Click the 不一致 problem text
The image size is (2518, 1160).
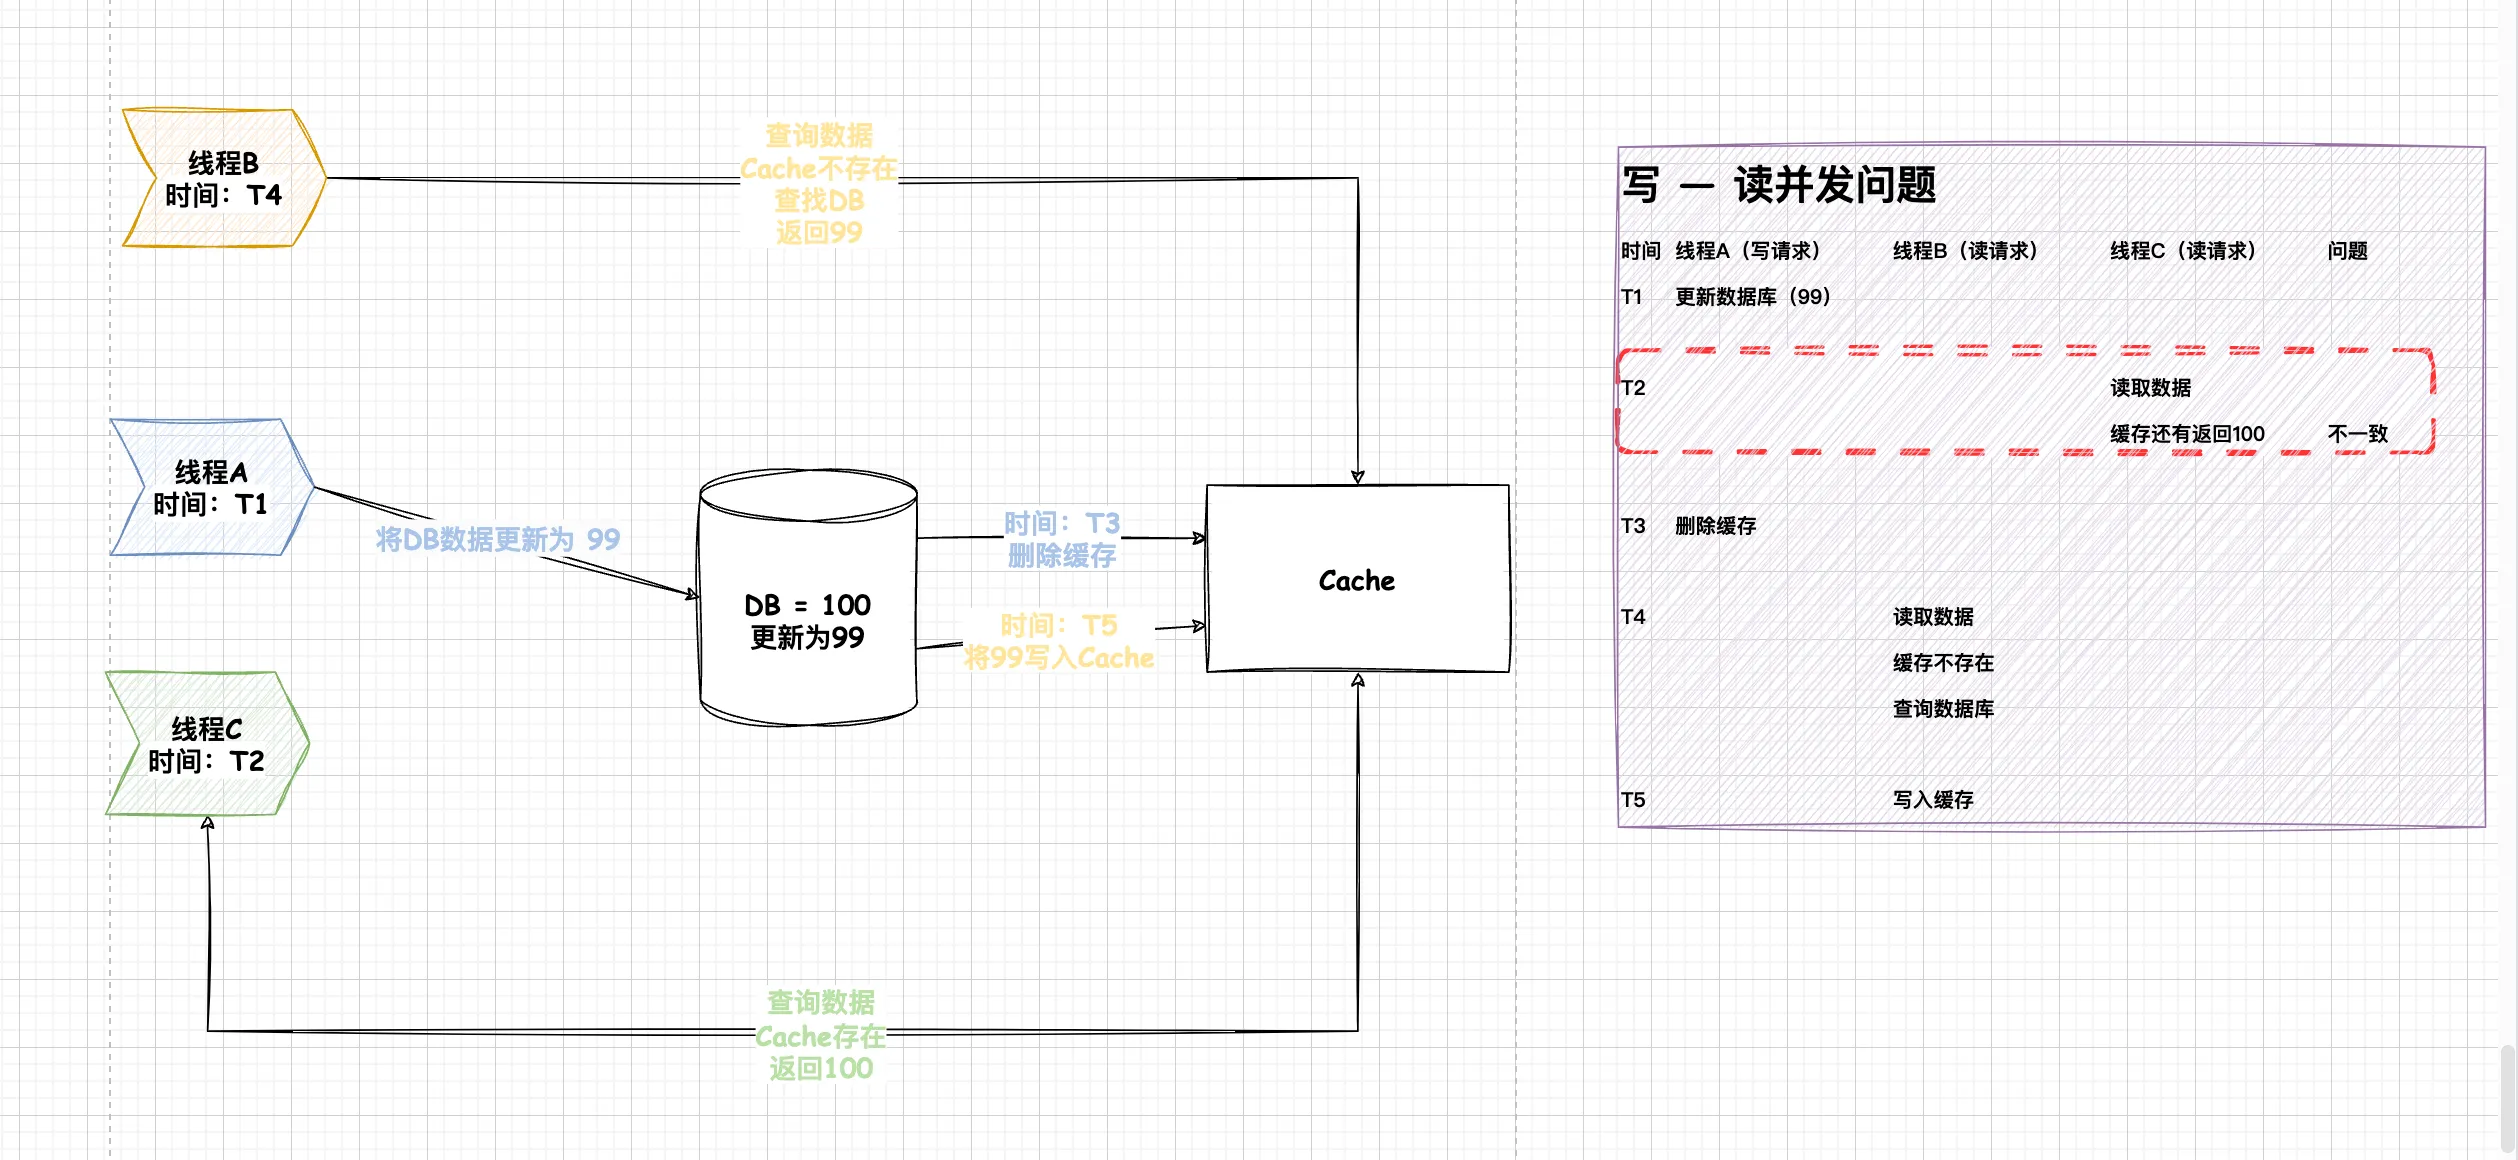click(2357, 434)
